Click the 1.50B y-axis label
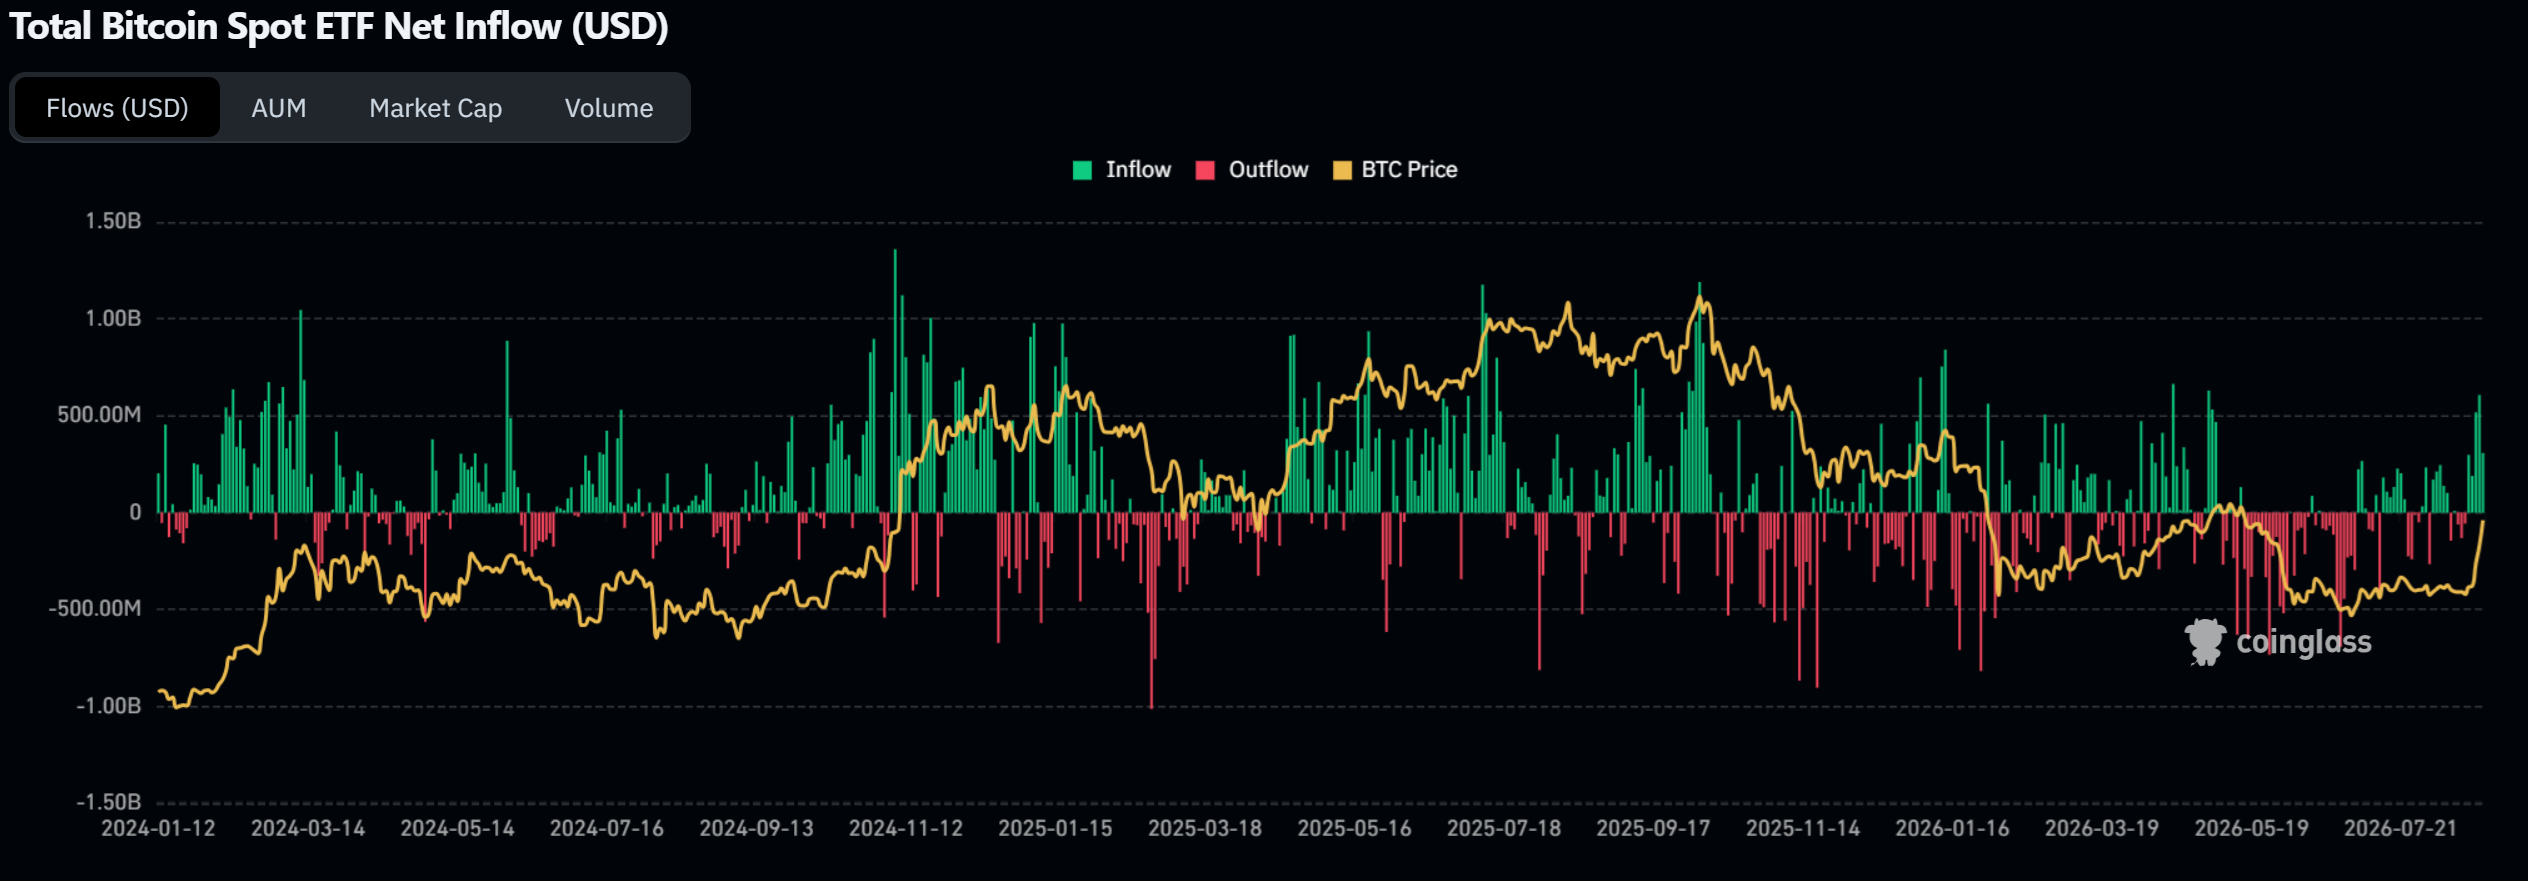 pyautogui.click(x=113, y=221)
